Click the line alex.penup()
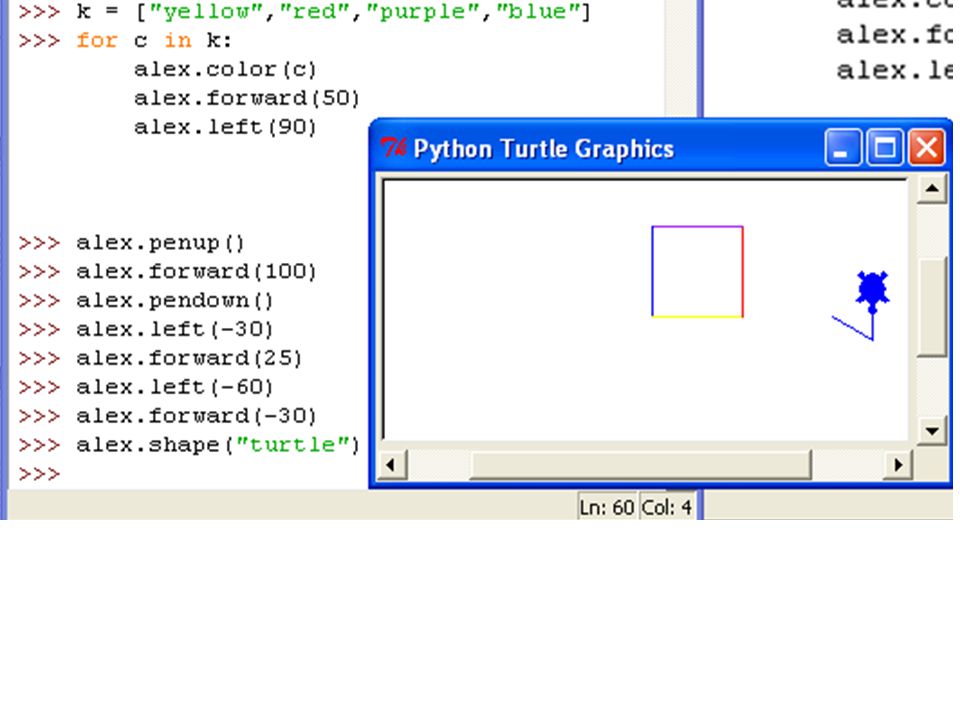The width and height of the screenshot is (960, 720). pos(160,243)
